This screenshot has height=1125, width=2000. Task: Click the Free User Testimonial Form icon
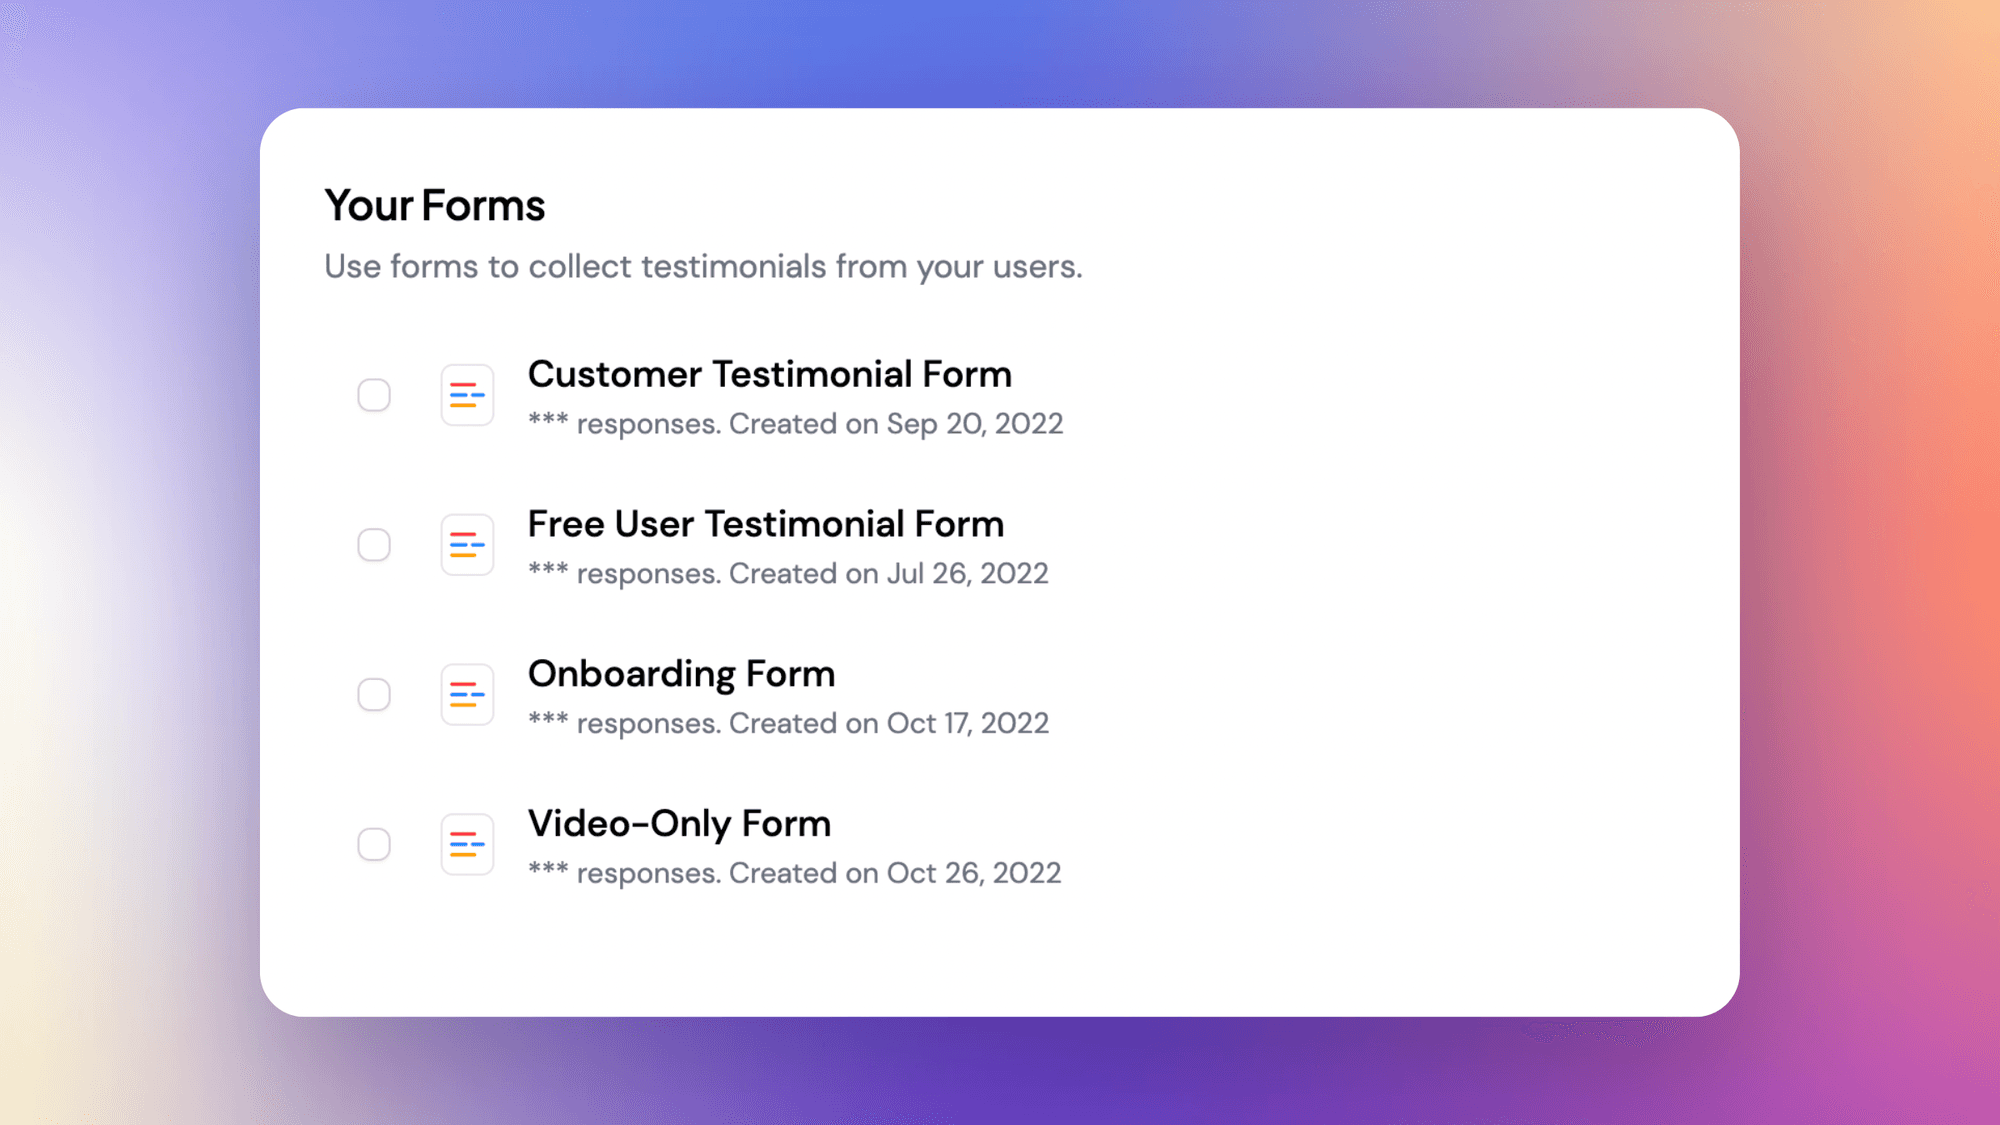[467, 544]
